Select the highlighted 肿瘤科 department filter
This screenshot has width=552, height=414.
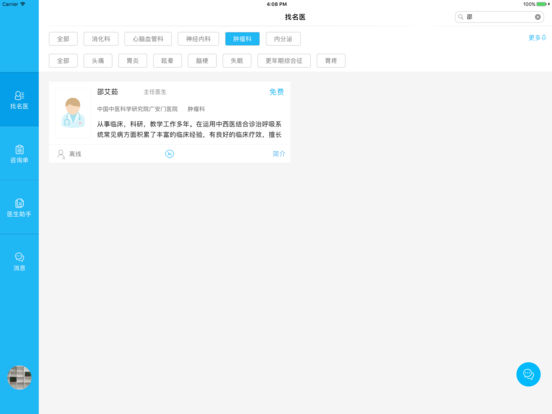click(x=243, y=39)
